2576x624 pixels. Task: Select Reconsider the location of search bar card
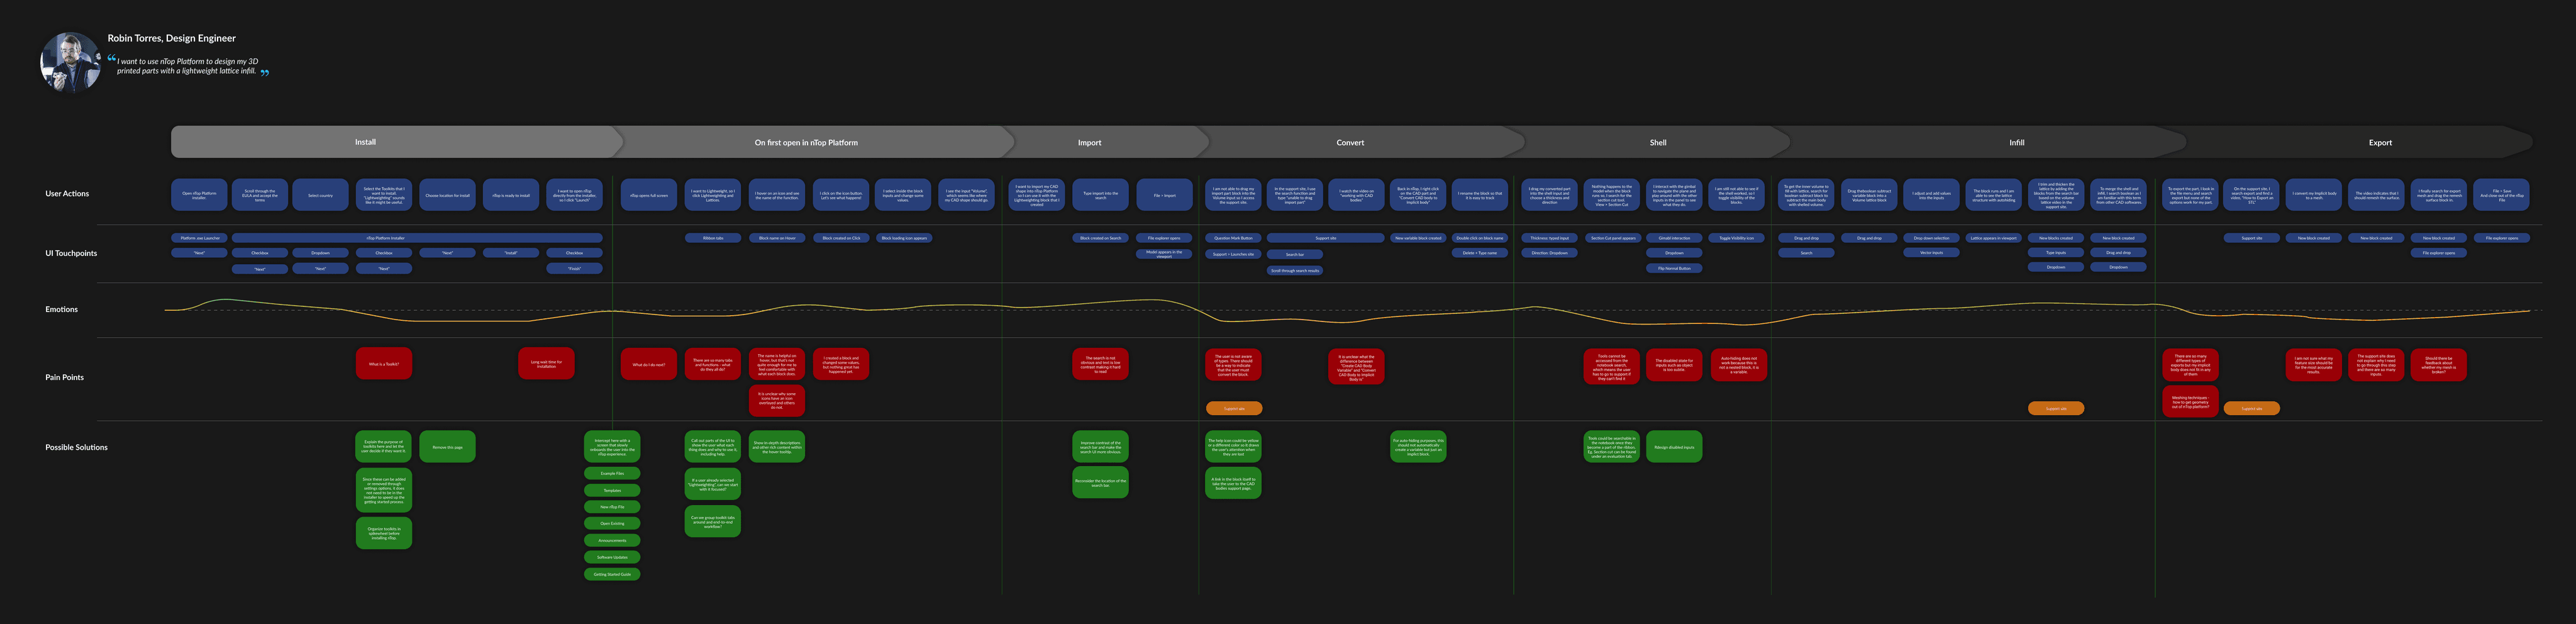1100,482
